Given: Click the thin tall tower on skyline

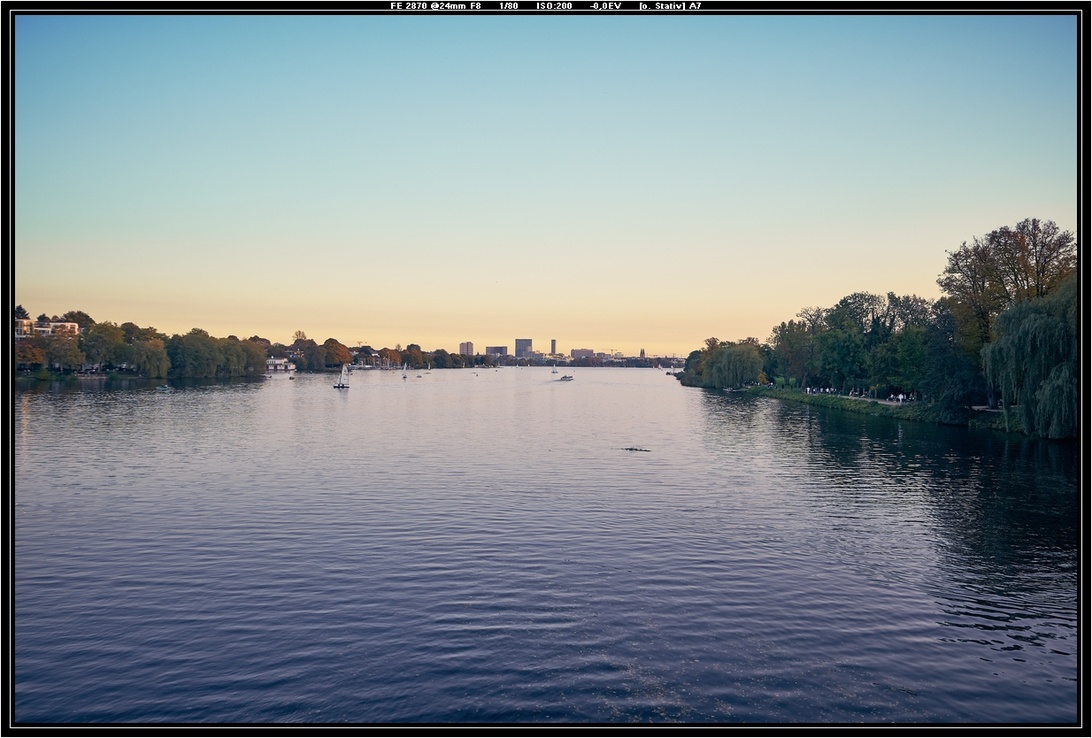Looking at the screenshot, I should 553,346.
